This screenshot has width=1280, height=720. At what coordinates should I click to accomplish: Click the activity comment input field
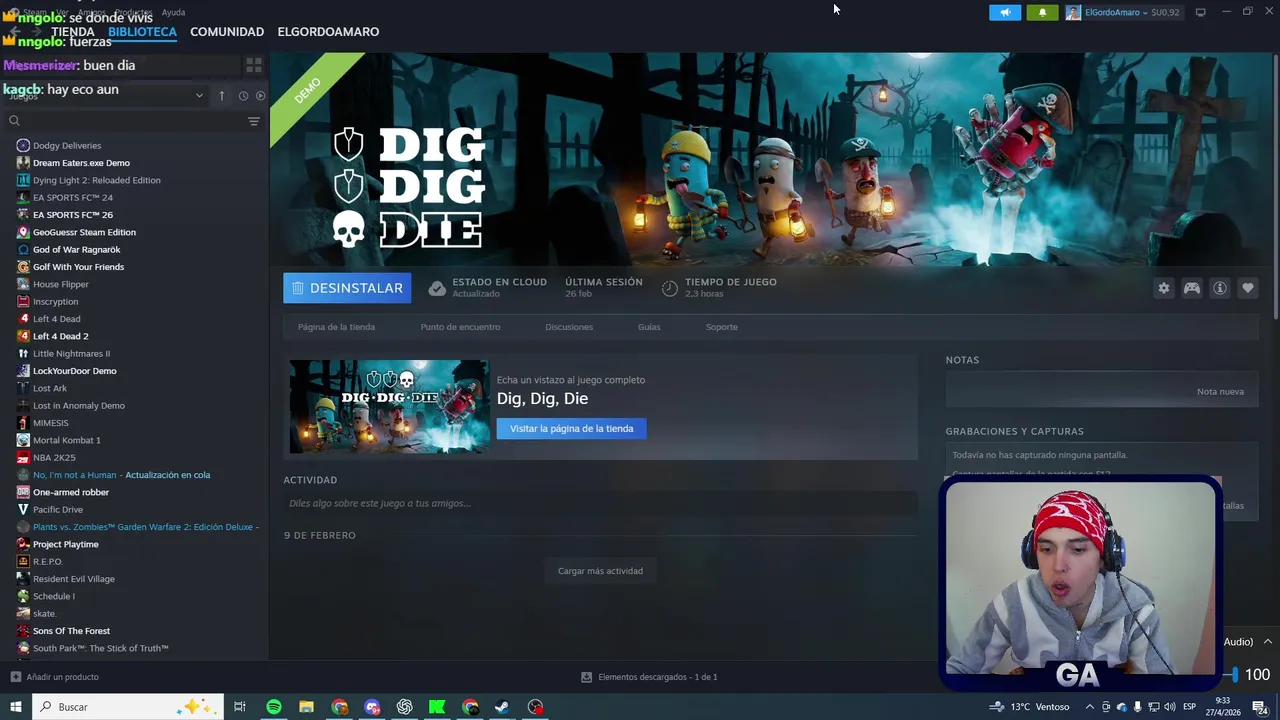(600, 503)
